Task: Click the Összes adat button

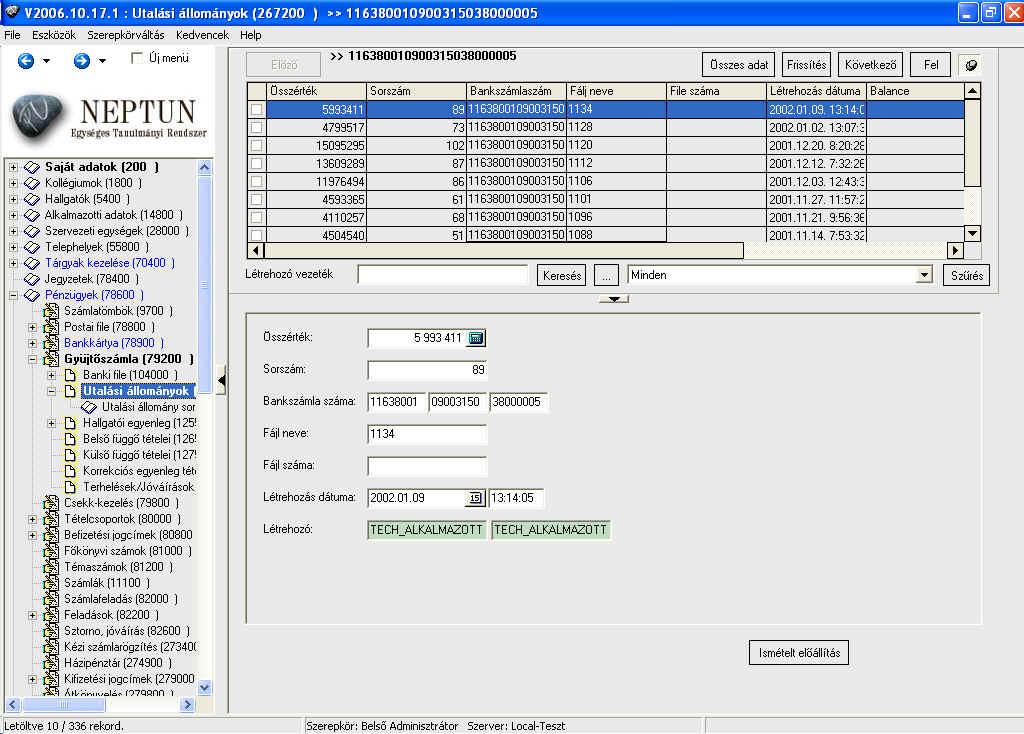Action: (x=739, y=65)
